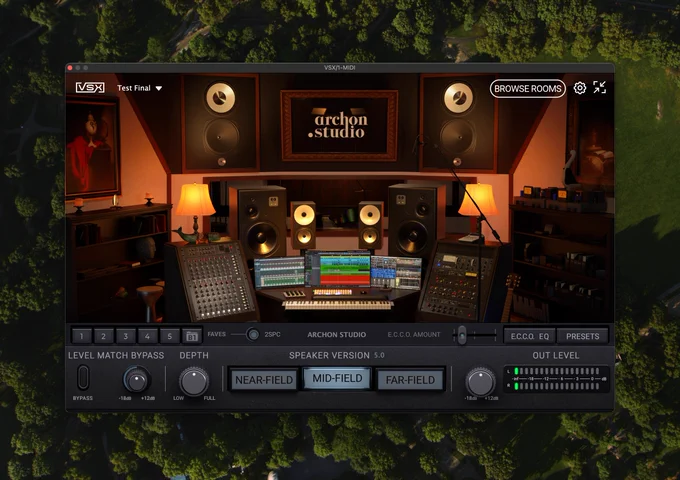
Task: Click the left mid-field black monitor
Action: 259,221
